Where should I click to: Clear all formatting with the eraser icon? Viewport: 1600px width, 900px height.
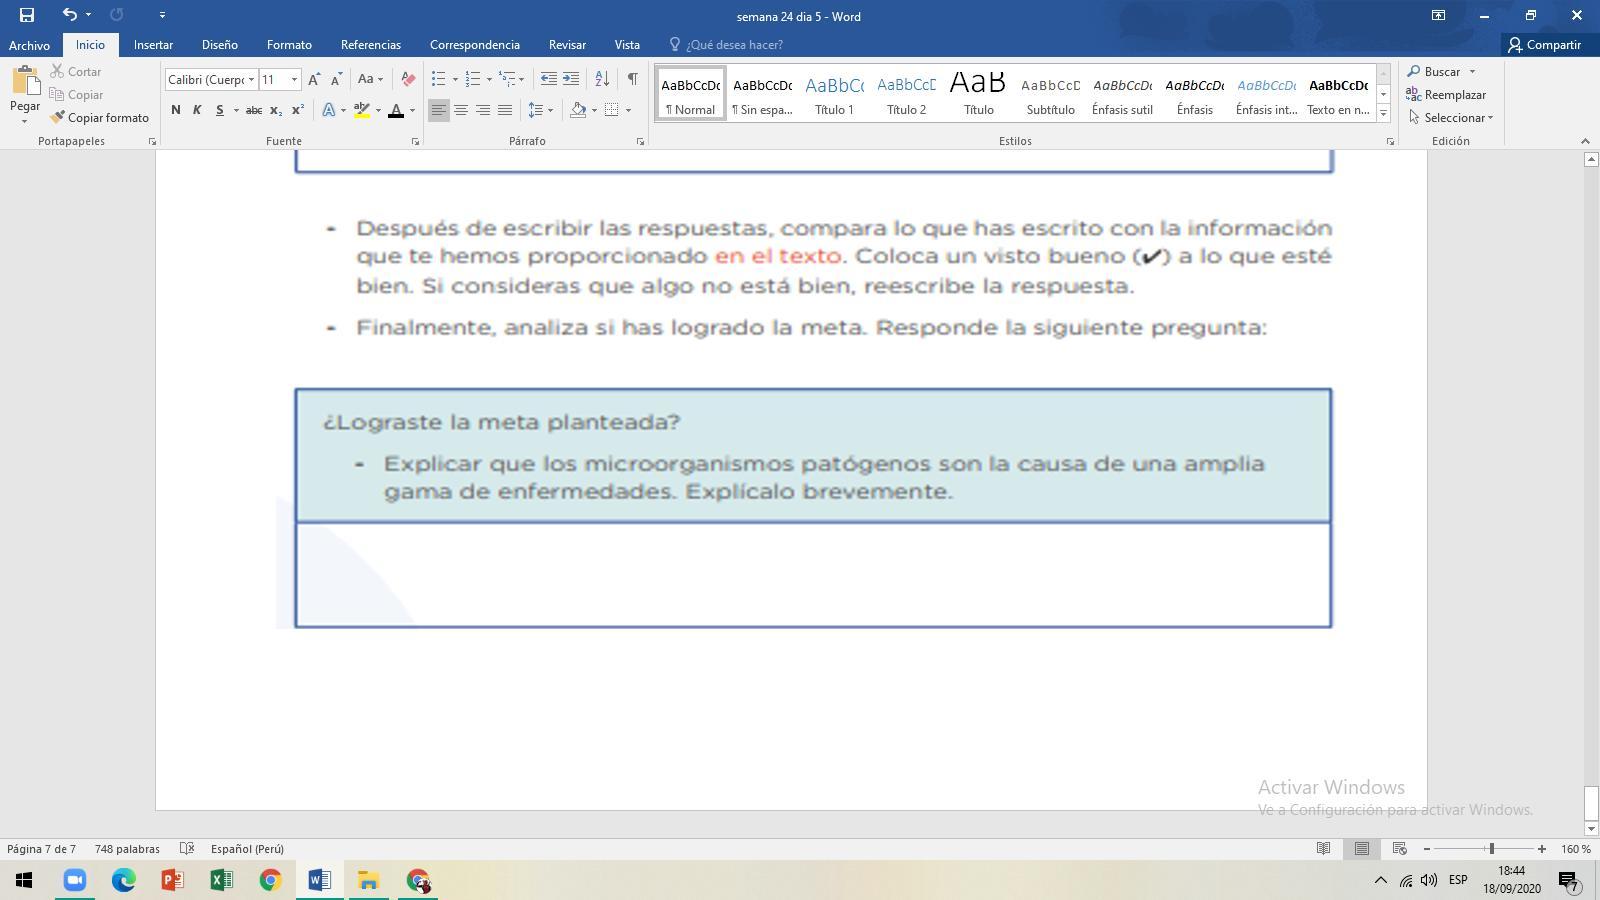408,79
